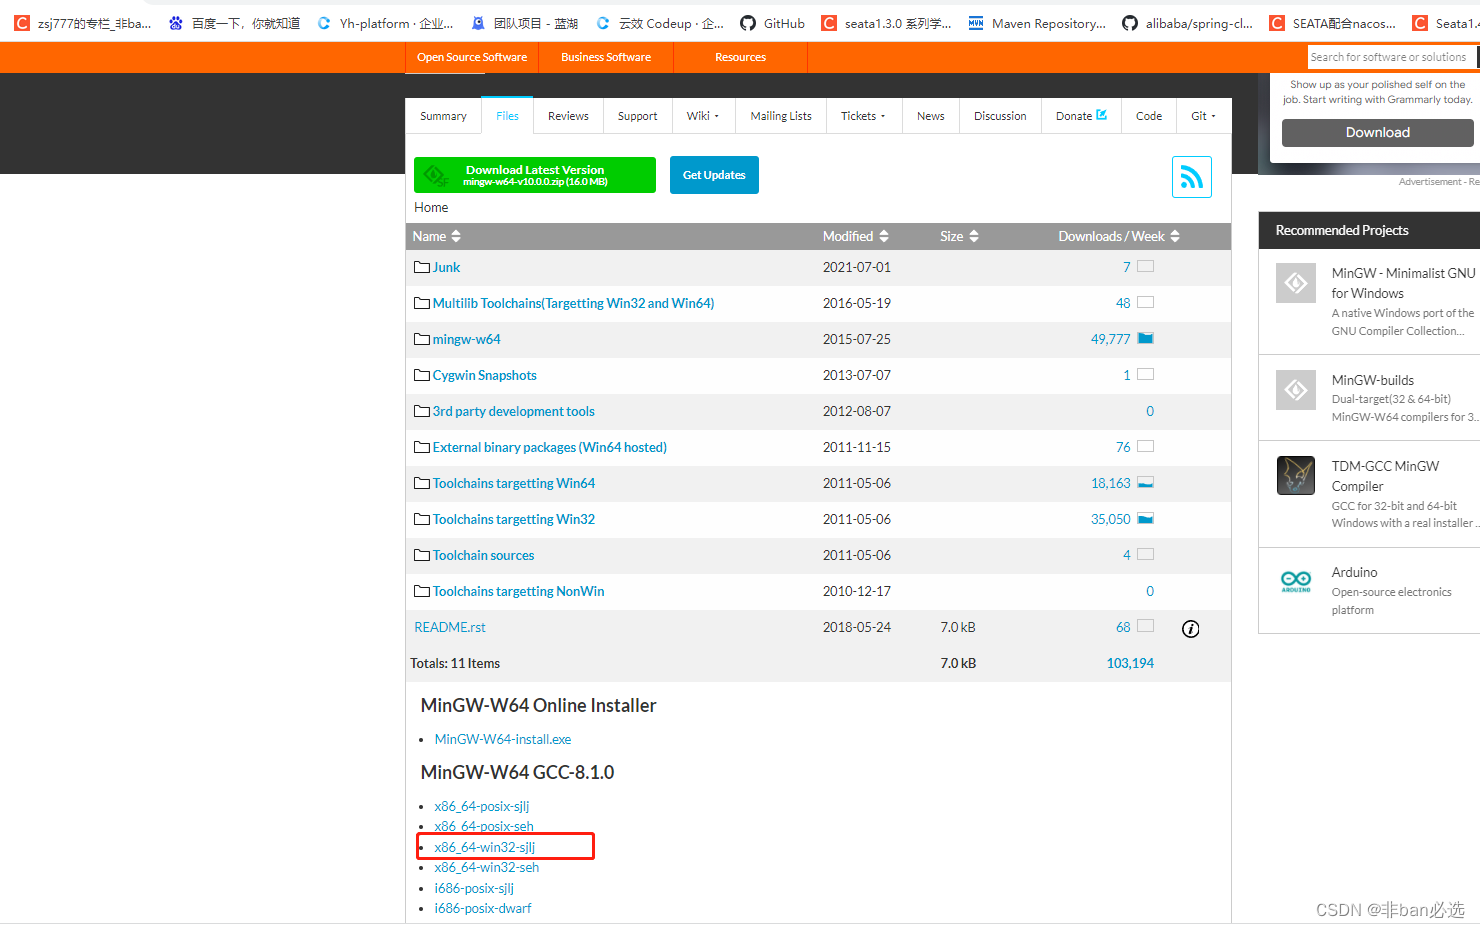Sort file list by Modified date
This screenshot has width=1480, height=928.
pyautogui.click(x=856, y=236)
